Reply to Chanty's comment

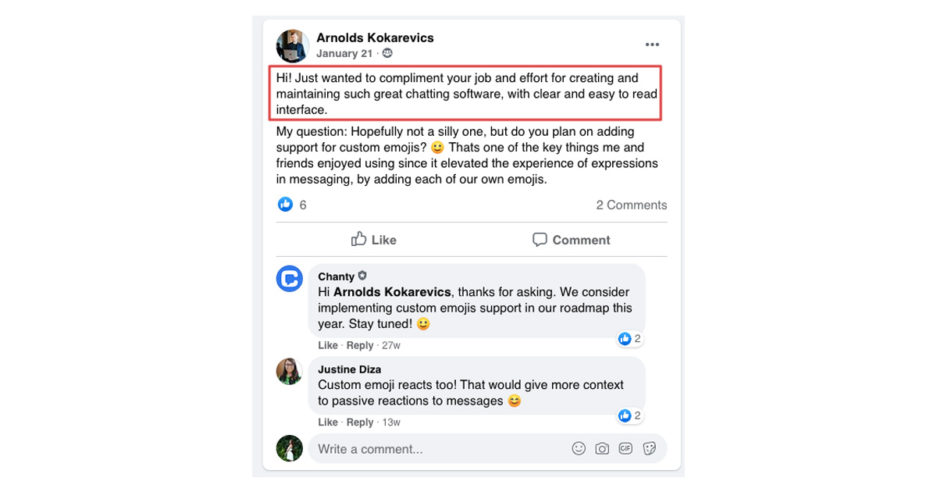coord(360,346)
